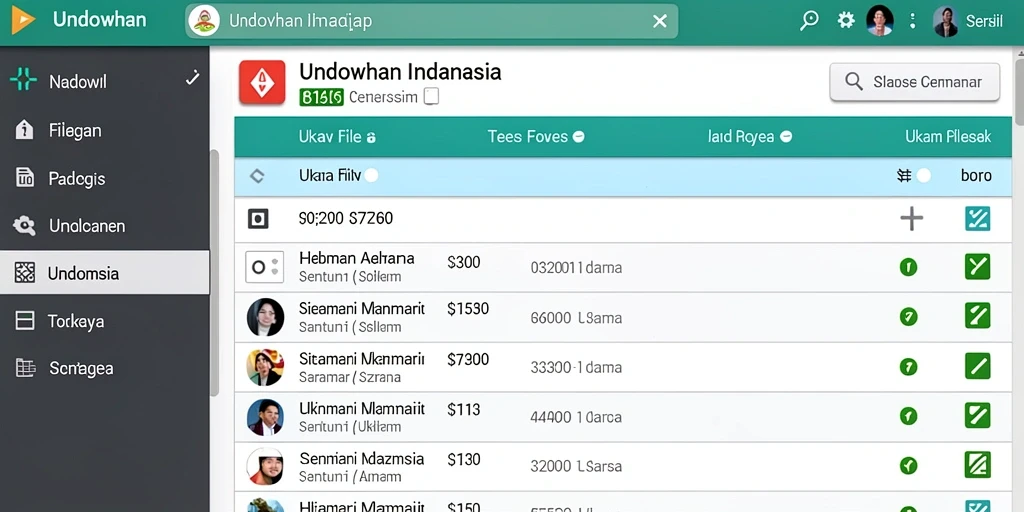Image resolution: width=1024 pixels, height=512 pixels.
Task: Click the red Undowhan Indanasia app icon
Action: pos(262,82)
